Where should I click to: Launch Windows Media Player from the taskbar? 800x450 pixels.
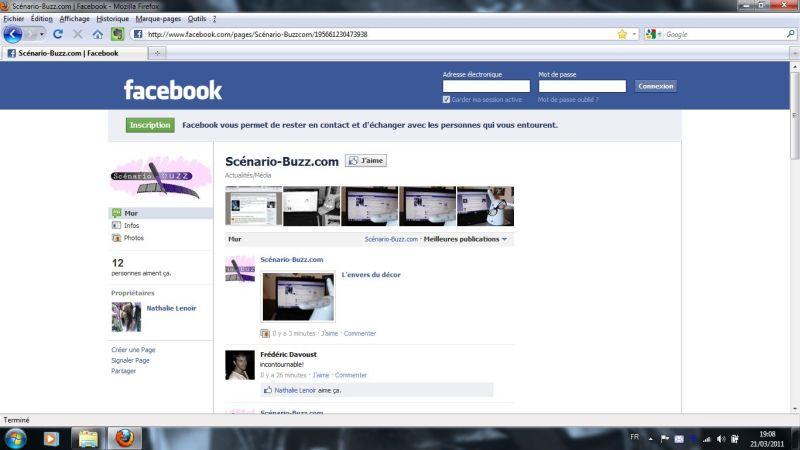pos(51,439)
